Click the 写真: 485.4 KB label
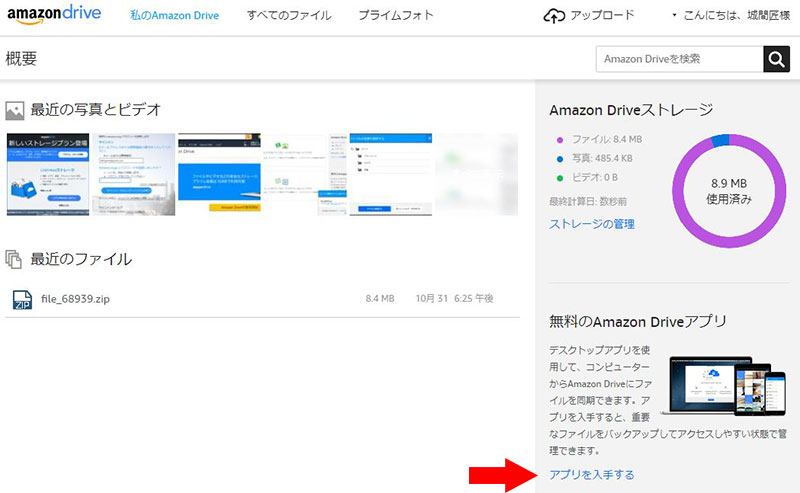The image size is (800, 493). coord(602,159)
